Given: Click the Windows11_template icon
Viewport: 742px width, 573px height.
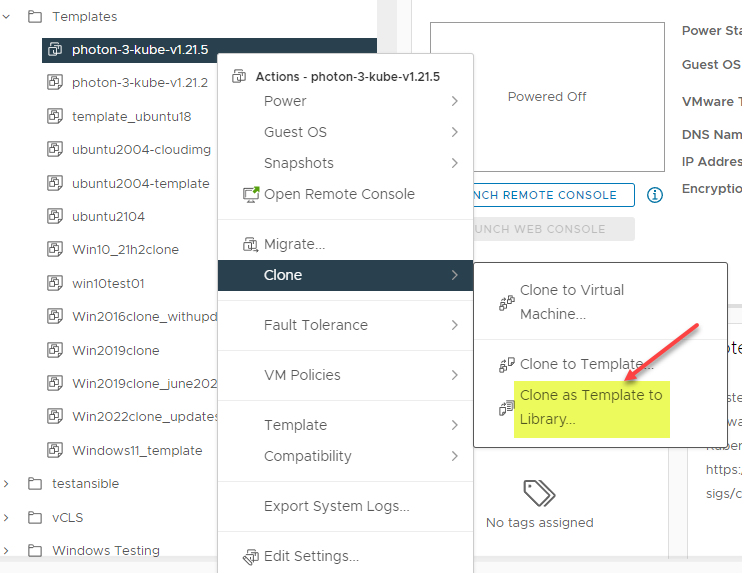Looking at the screenshot, I should point(55,450).
